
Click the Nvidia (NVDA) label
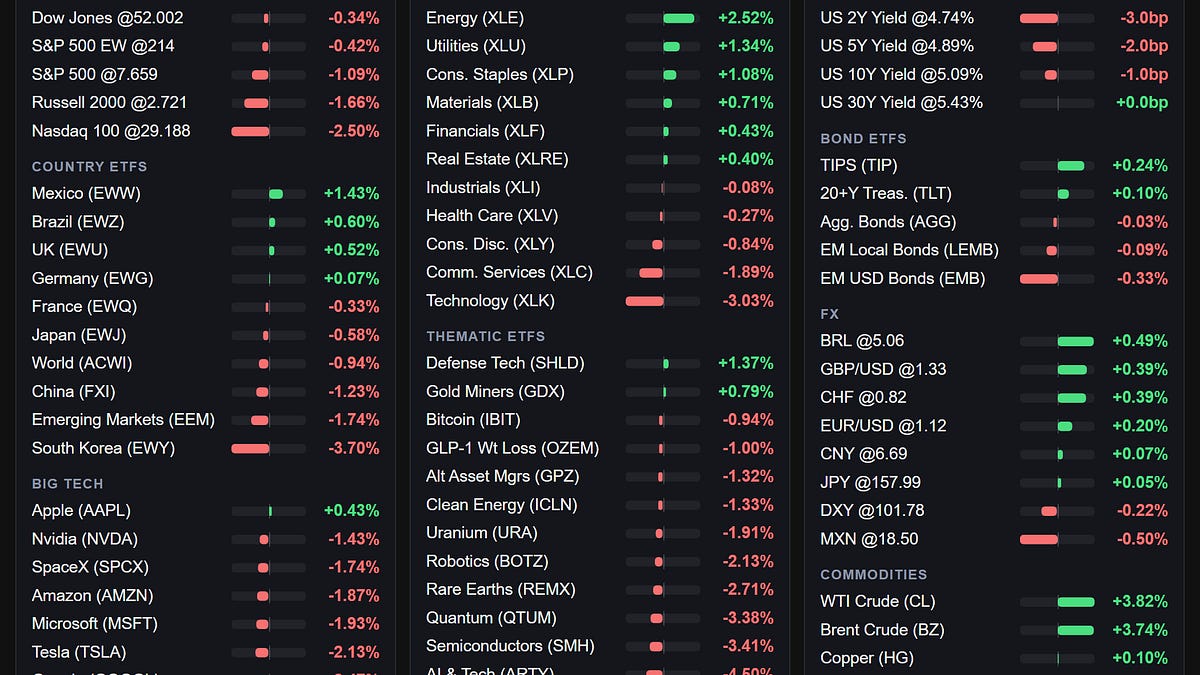(84, 539)
